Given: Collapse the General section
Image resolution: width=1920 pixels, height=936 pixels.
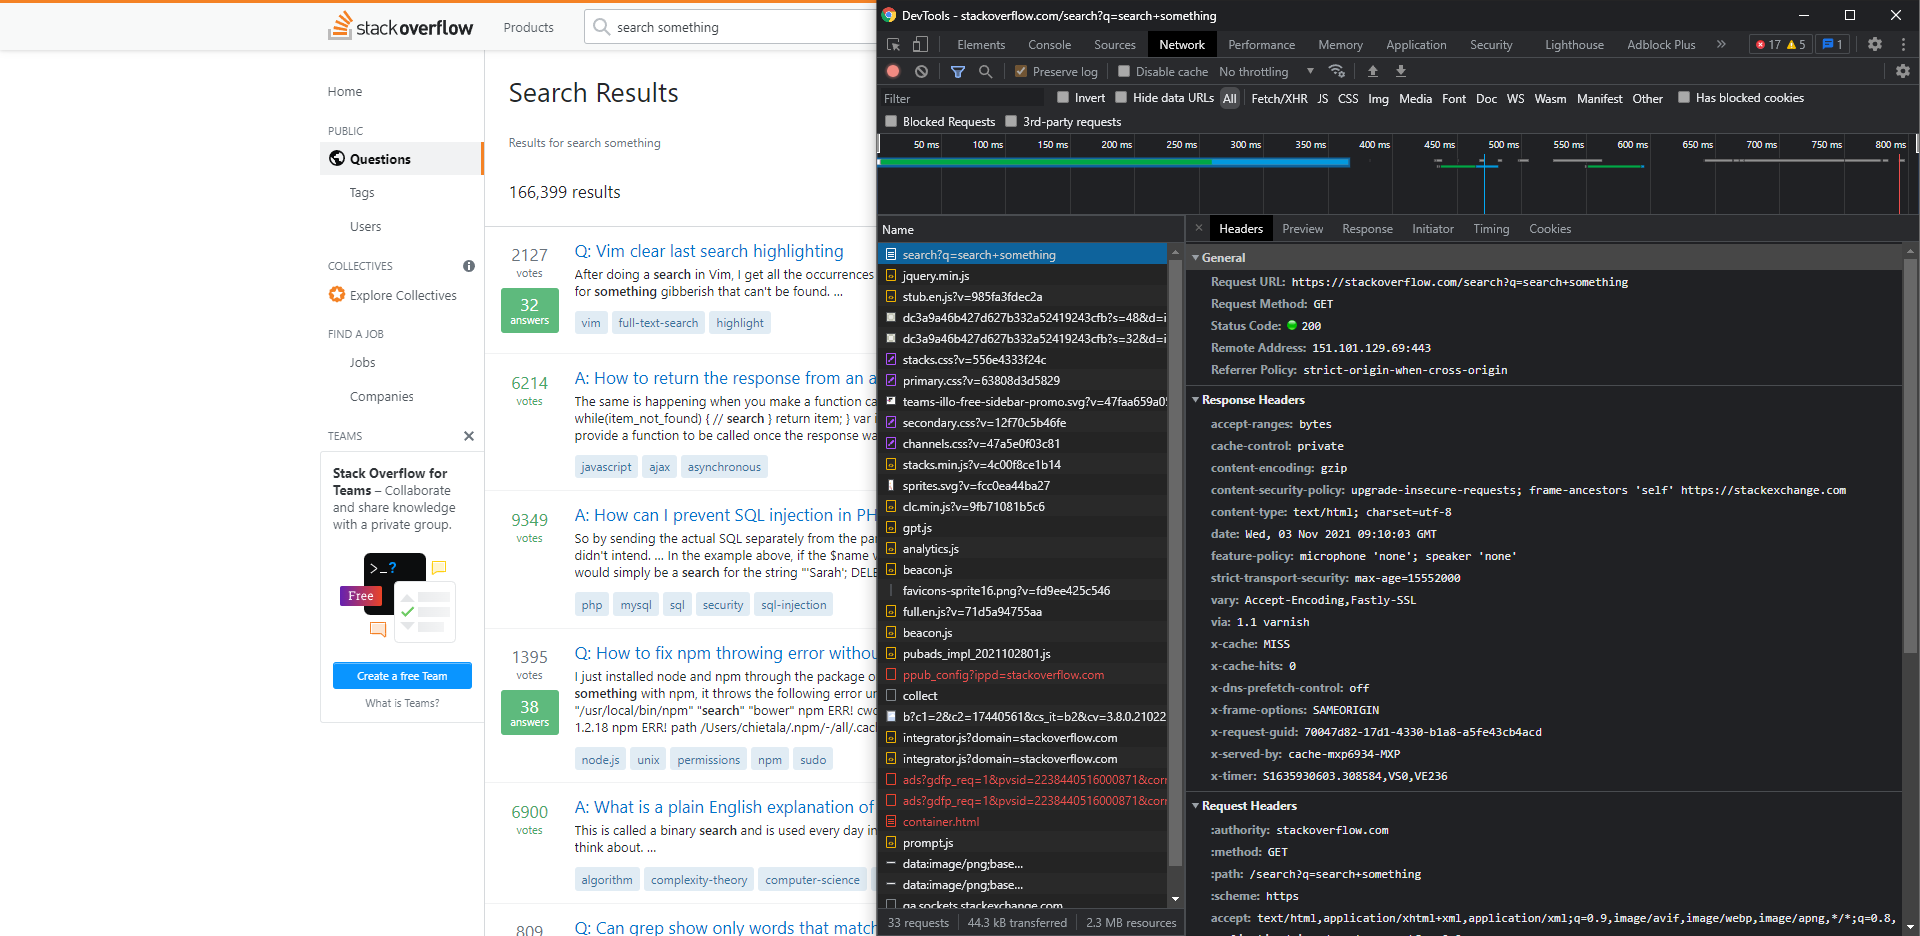Looking at the screenshot, I should [x=1195, y=258].
